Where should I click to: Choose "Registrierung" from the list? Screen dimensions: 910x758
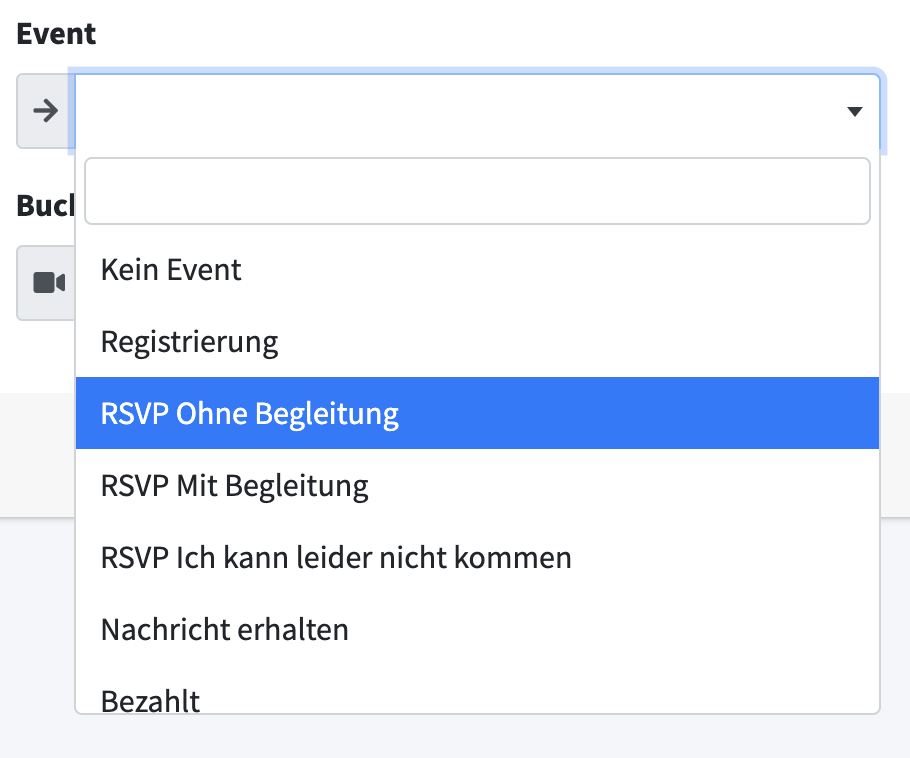point(189,342)
